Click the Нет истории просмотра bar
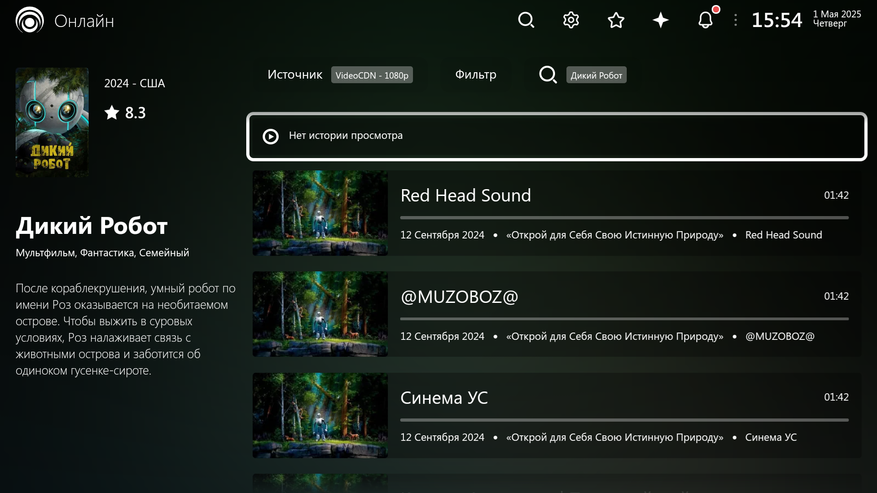The width and height of the screenshot is (877, 493). 556,136
